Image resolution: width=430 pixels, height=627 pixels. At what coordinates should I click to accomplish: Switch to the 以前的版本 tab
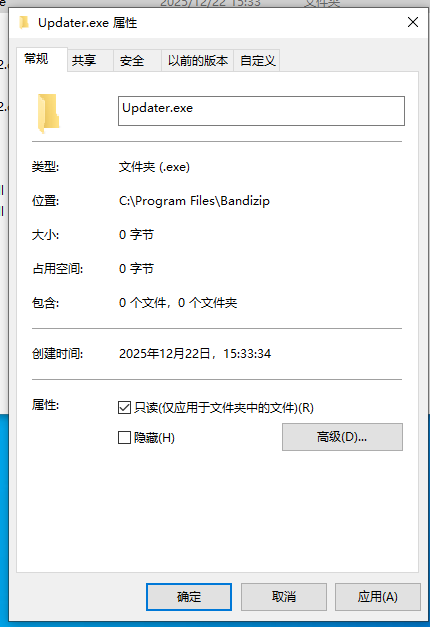[x=198, y=60]
